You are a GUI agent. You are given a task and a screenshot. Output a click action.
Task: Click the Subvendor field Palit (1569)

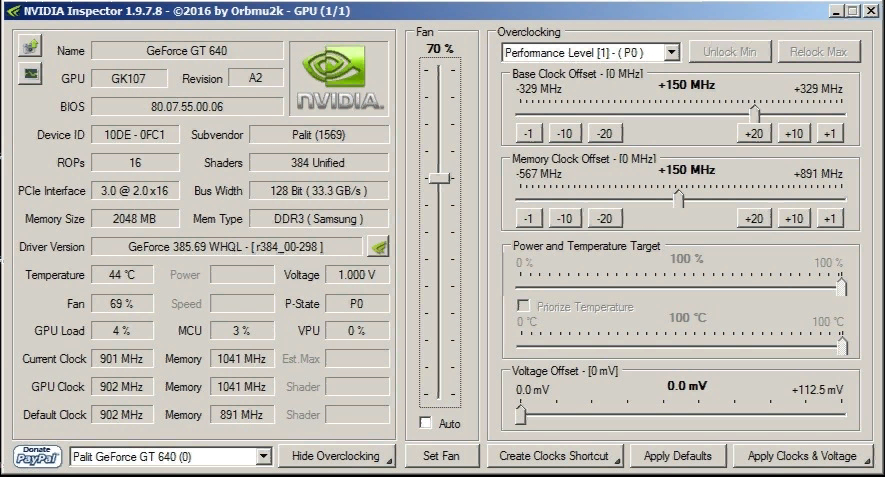click(x=319, y=135)
